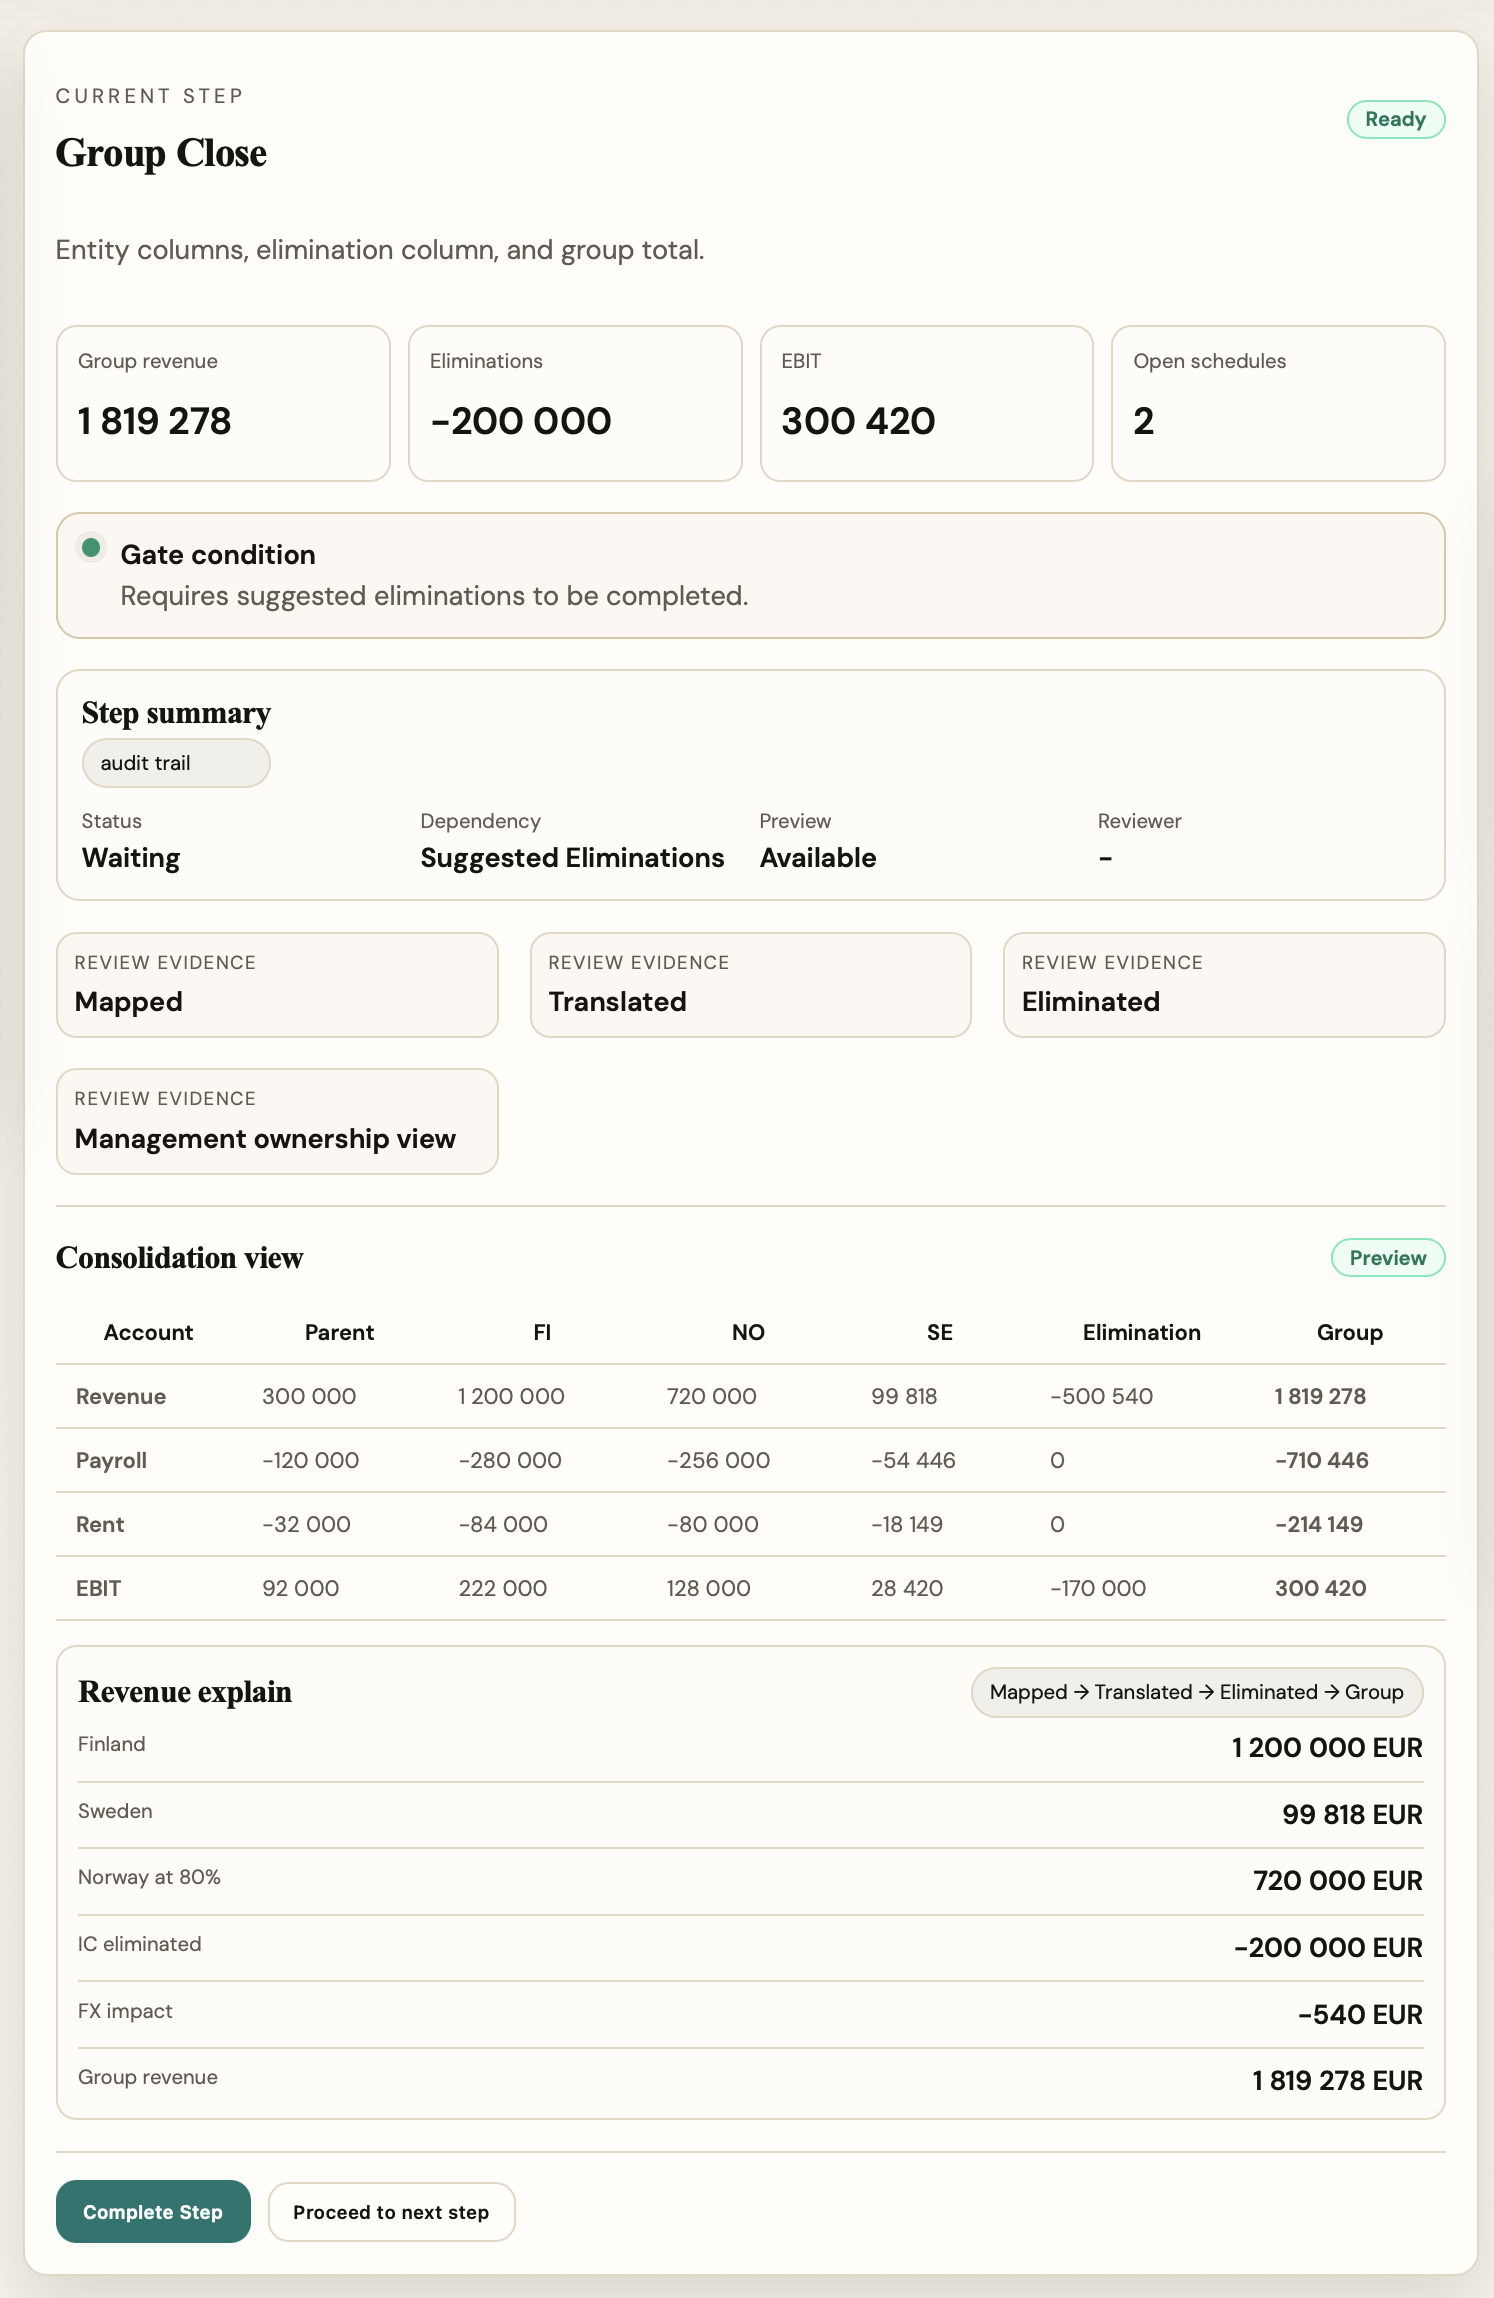Select the Open schedules summary card
1494x2298 pixels.
1278,403
